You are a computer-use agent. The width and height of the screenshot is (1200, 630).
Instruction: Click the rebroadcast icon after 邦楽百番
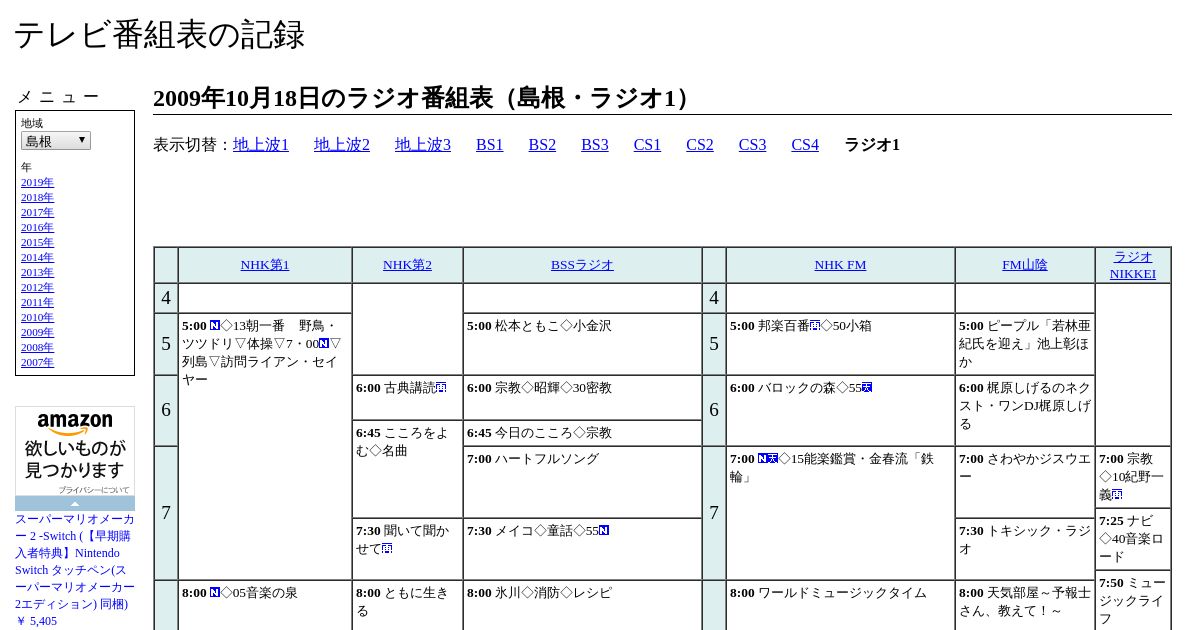coord(815,326)
